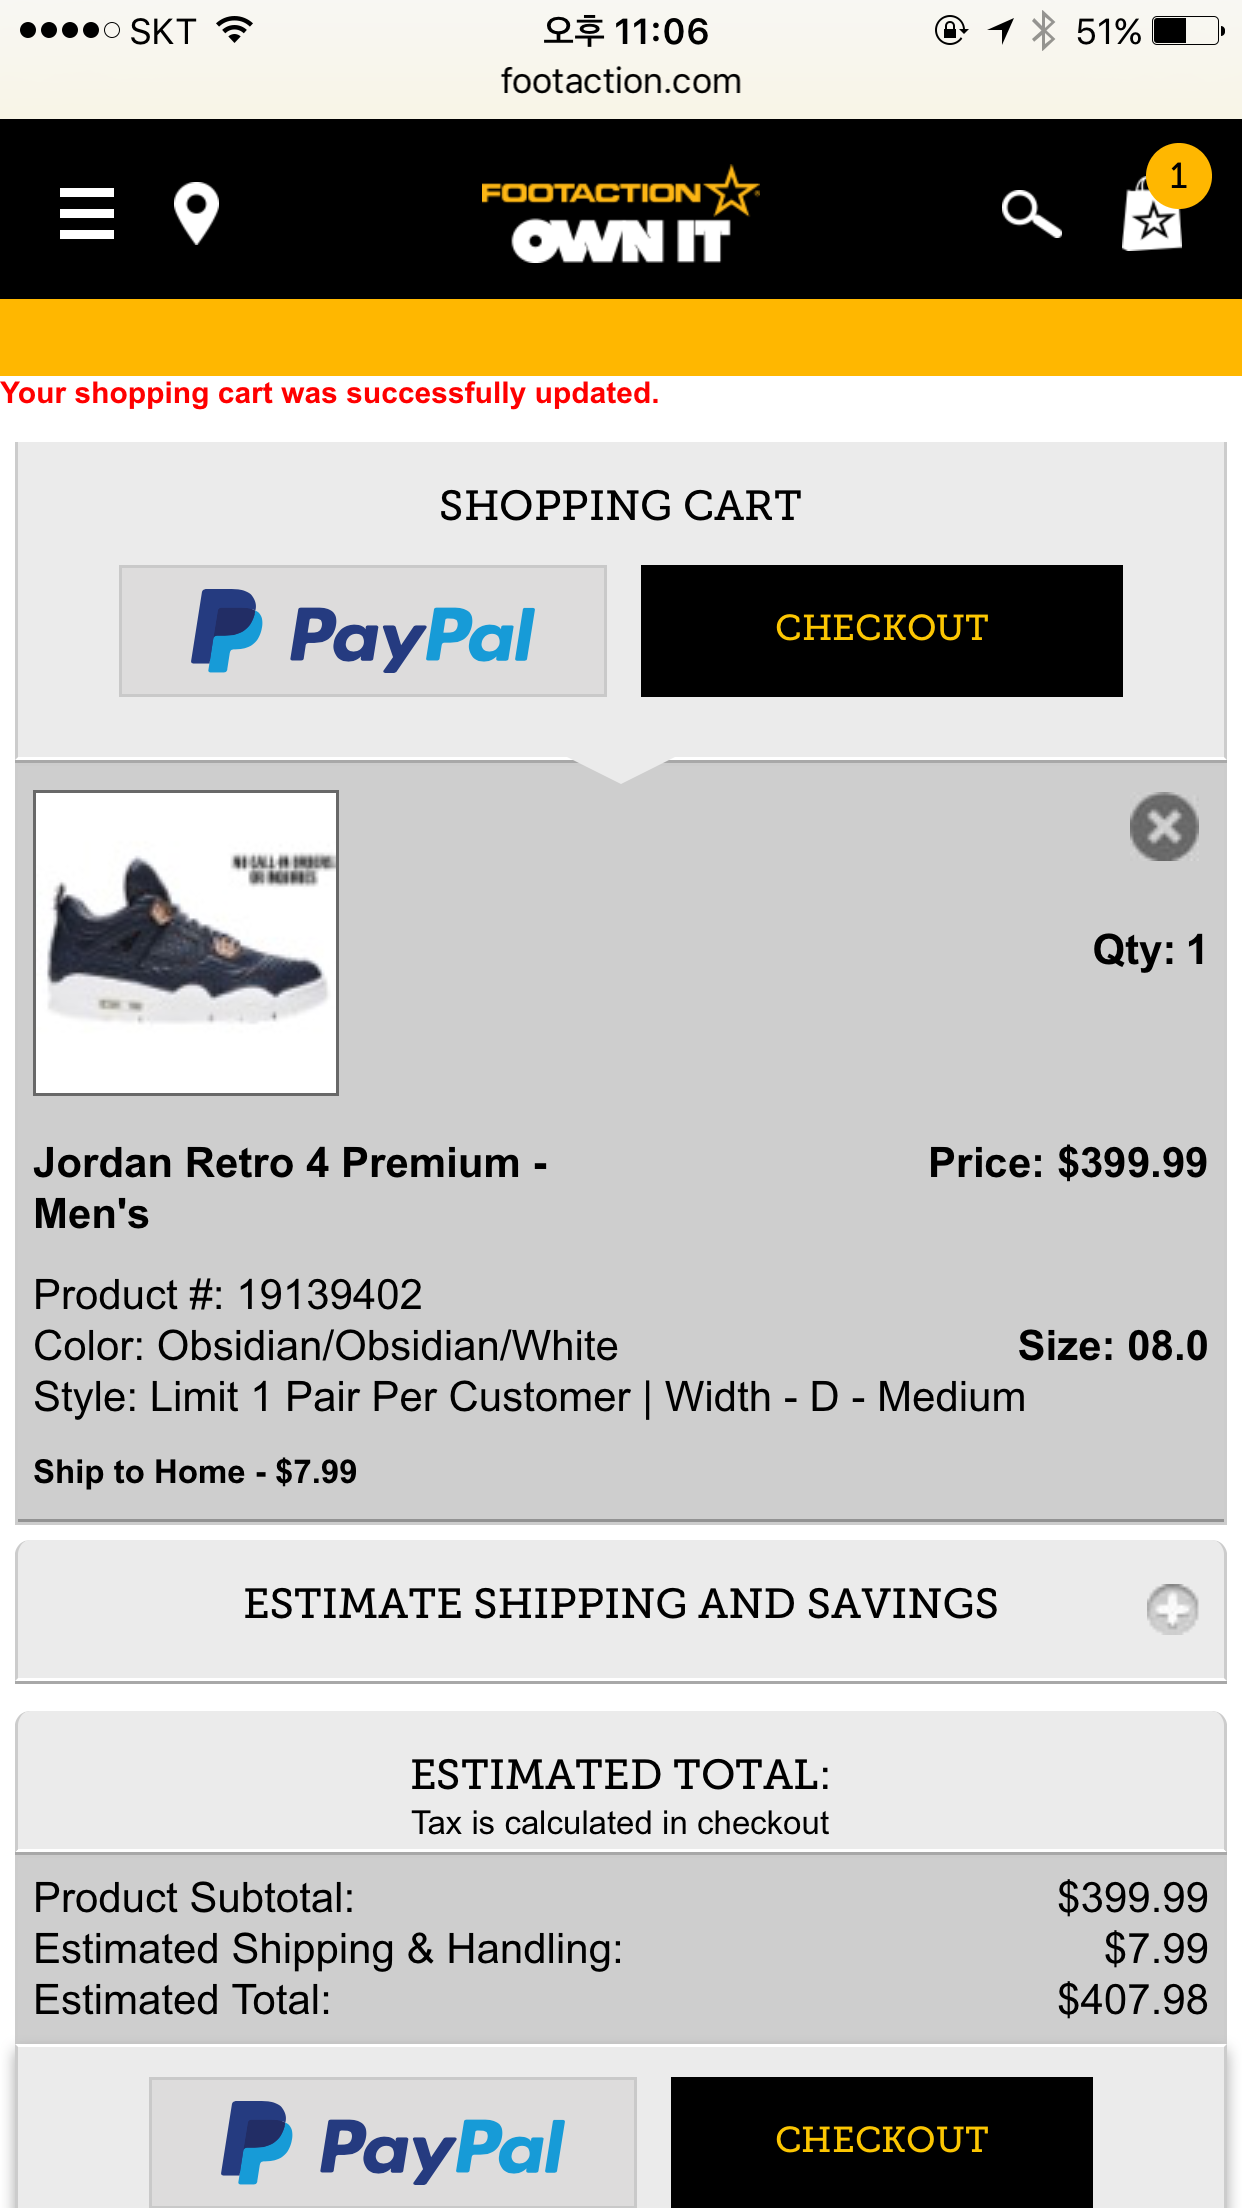Click the bottom CHECKOUT button

tap(882, 2142)
